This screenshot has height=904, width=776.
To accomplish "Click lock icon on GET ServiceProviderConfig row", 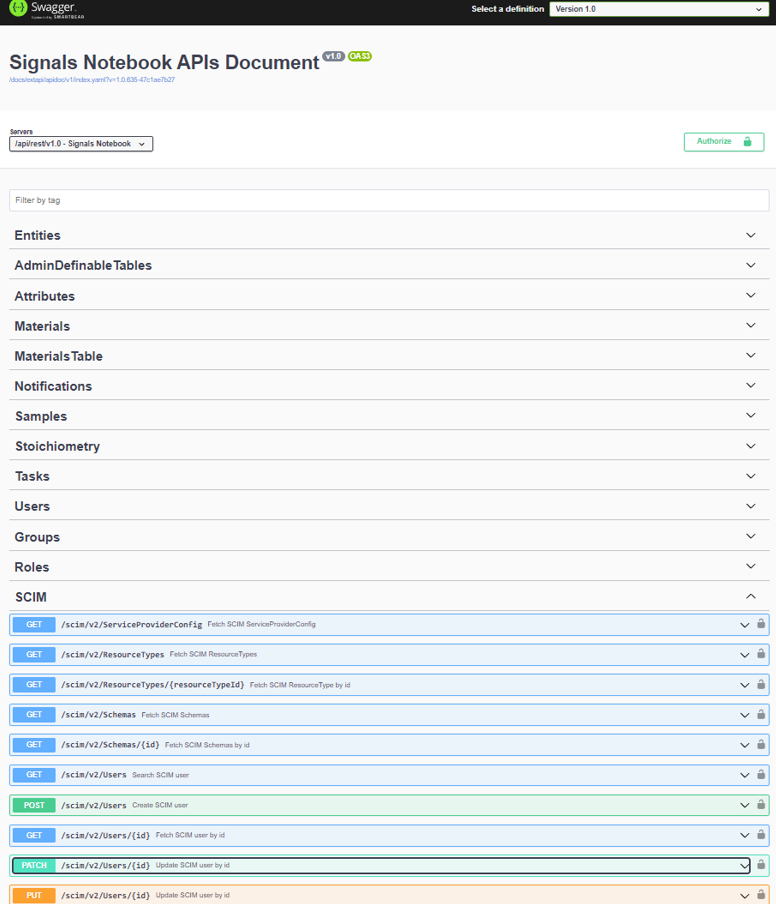I will [761, 624].
